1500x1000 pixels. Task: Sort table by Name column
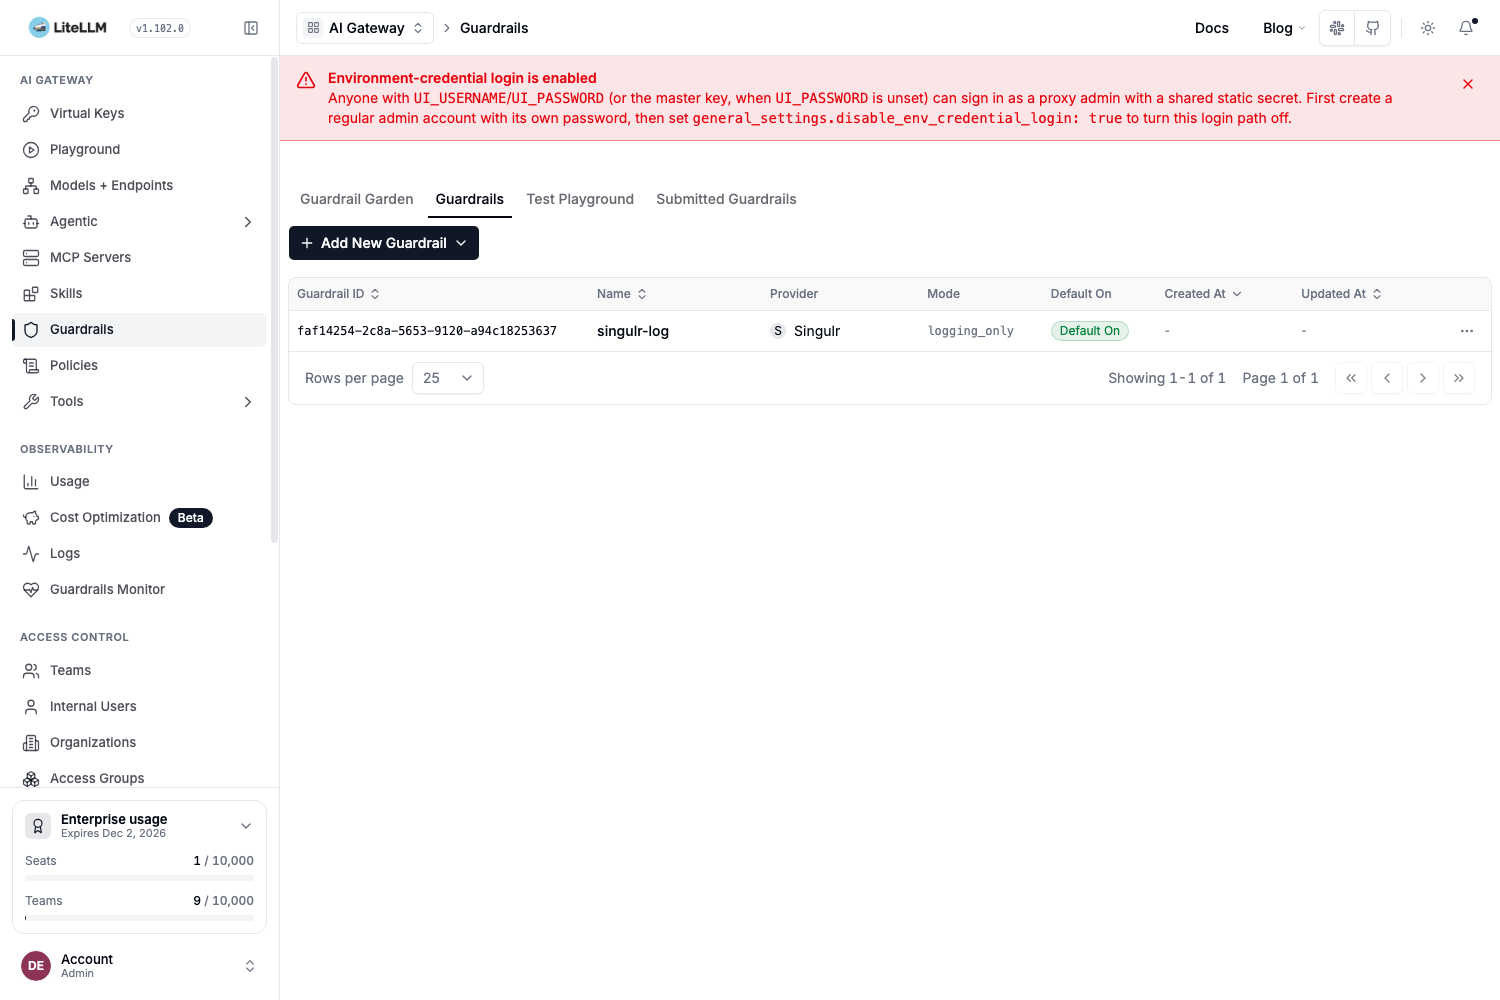622,294
